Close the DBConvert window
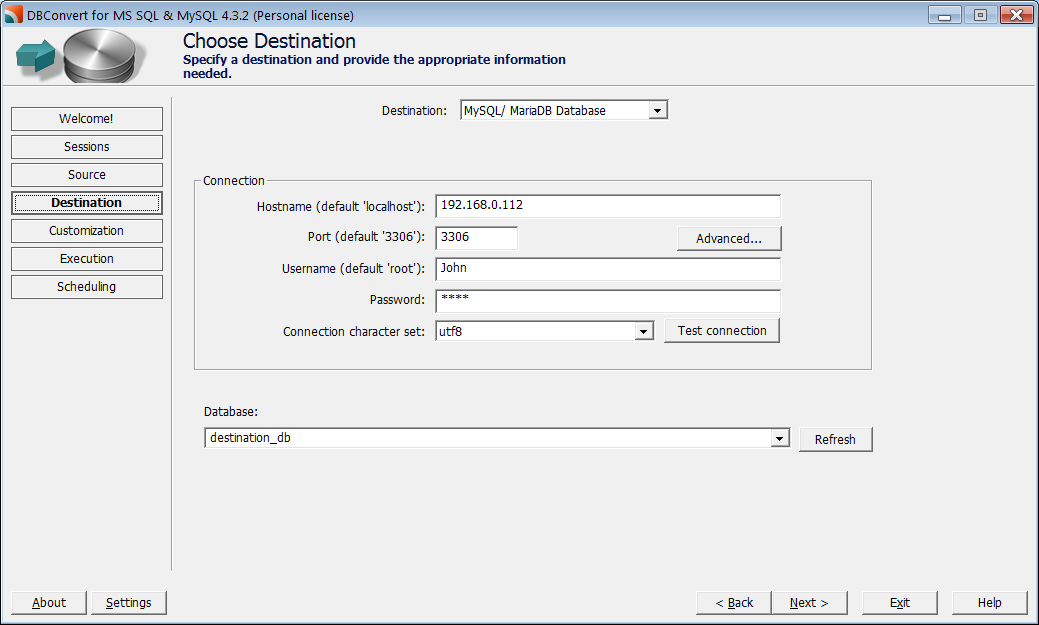Image resolution: width=1039 pixels, height=625 pixels. tap(1016, 15)
